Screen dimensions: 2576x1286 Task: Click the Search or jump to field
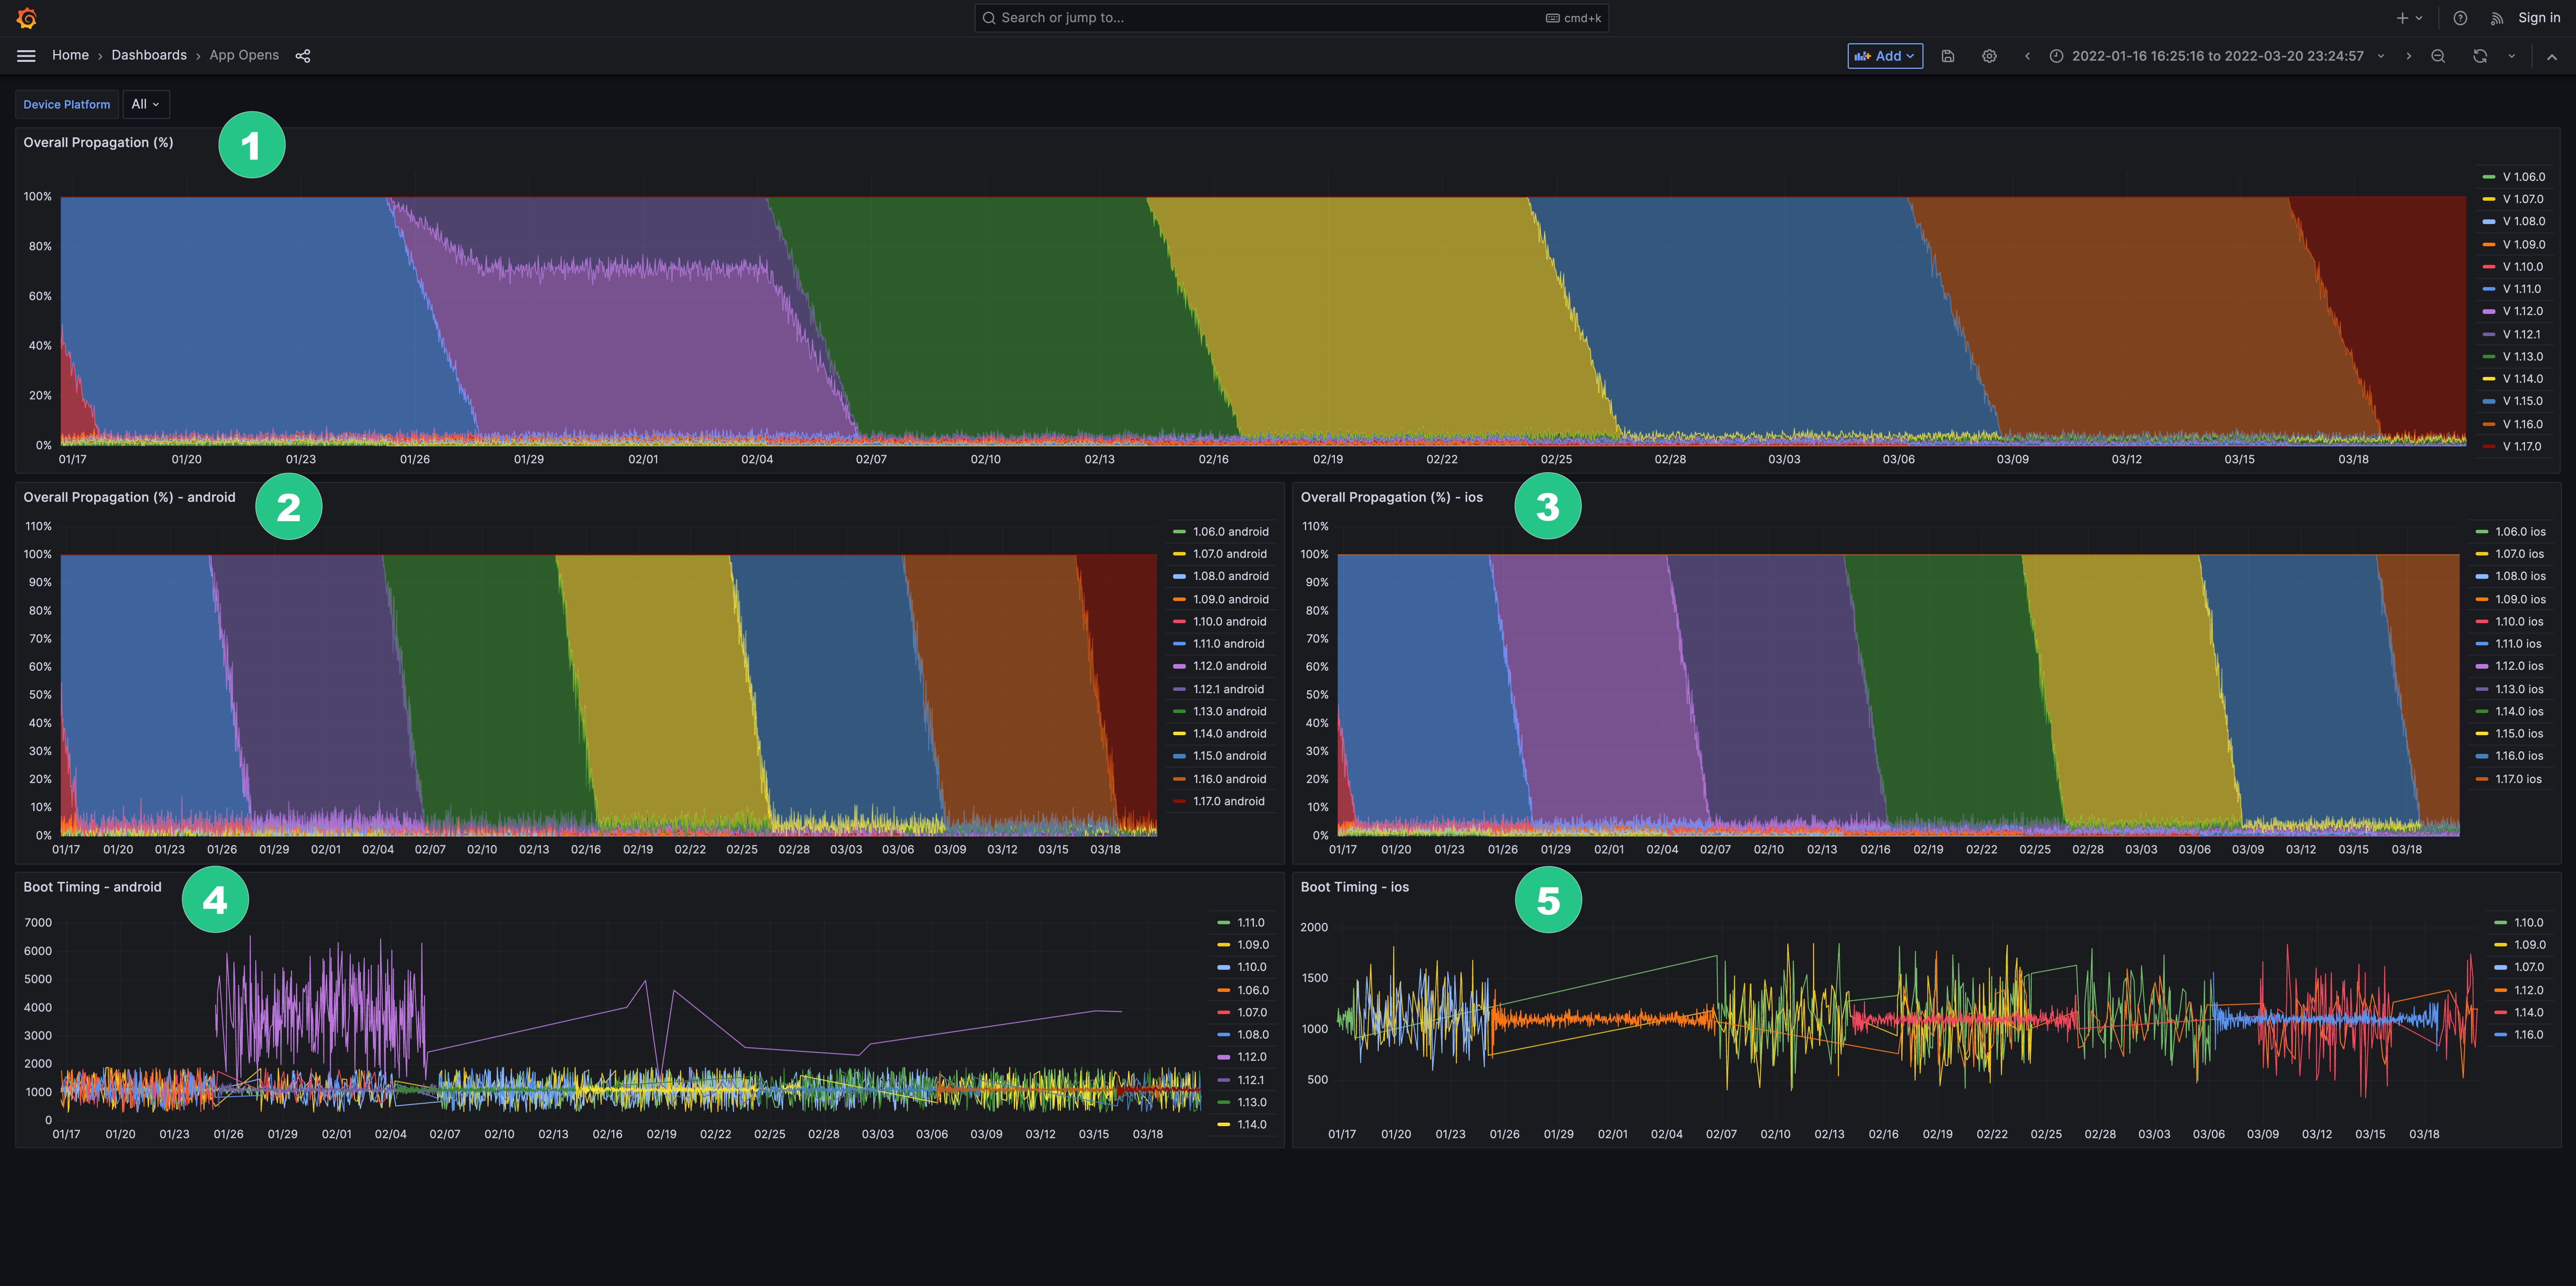tap(1290, 18)
